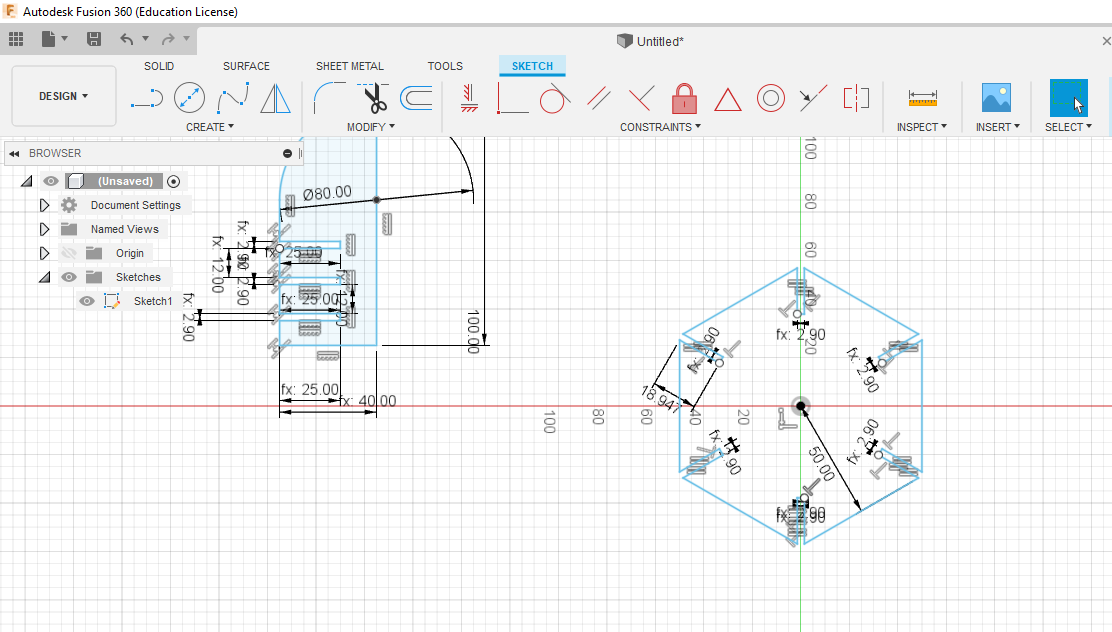Click the origin point of the sketch
This screenshot has height=632, width=1112.
pyautogui.click(x=801, y=406)
